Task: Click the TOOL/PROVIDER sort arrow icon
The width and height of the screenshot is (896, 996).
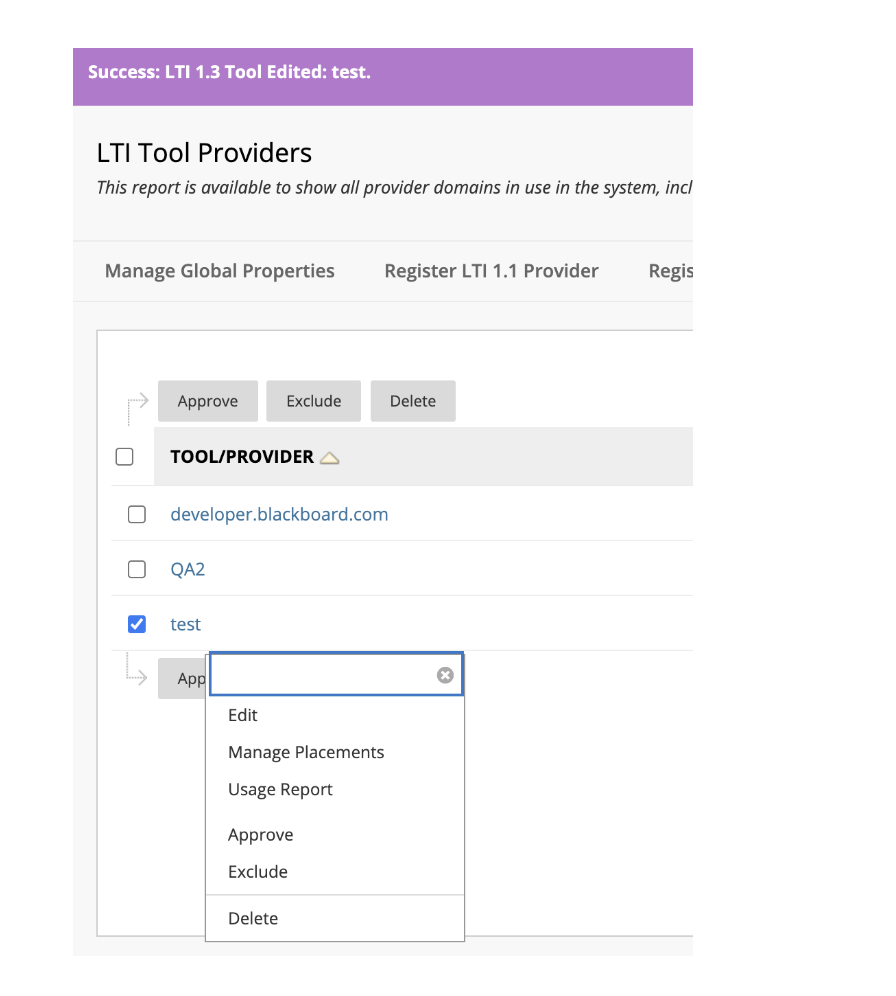Action: 330,457
